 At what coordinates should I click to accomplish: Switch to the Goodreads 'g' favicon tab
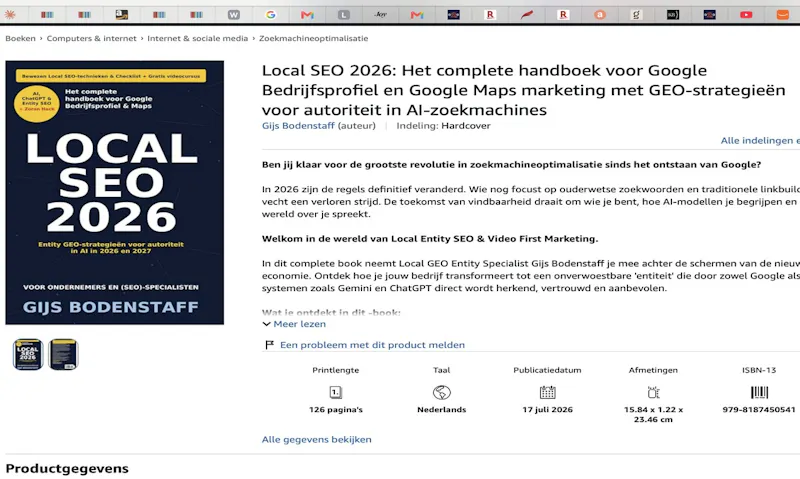coord(636,15)
